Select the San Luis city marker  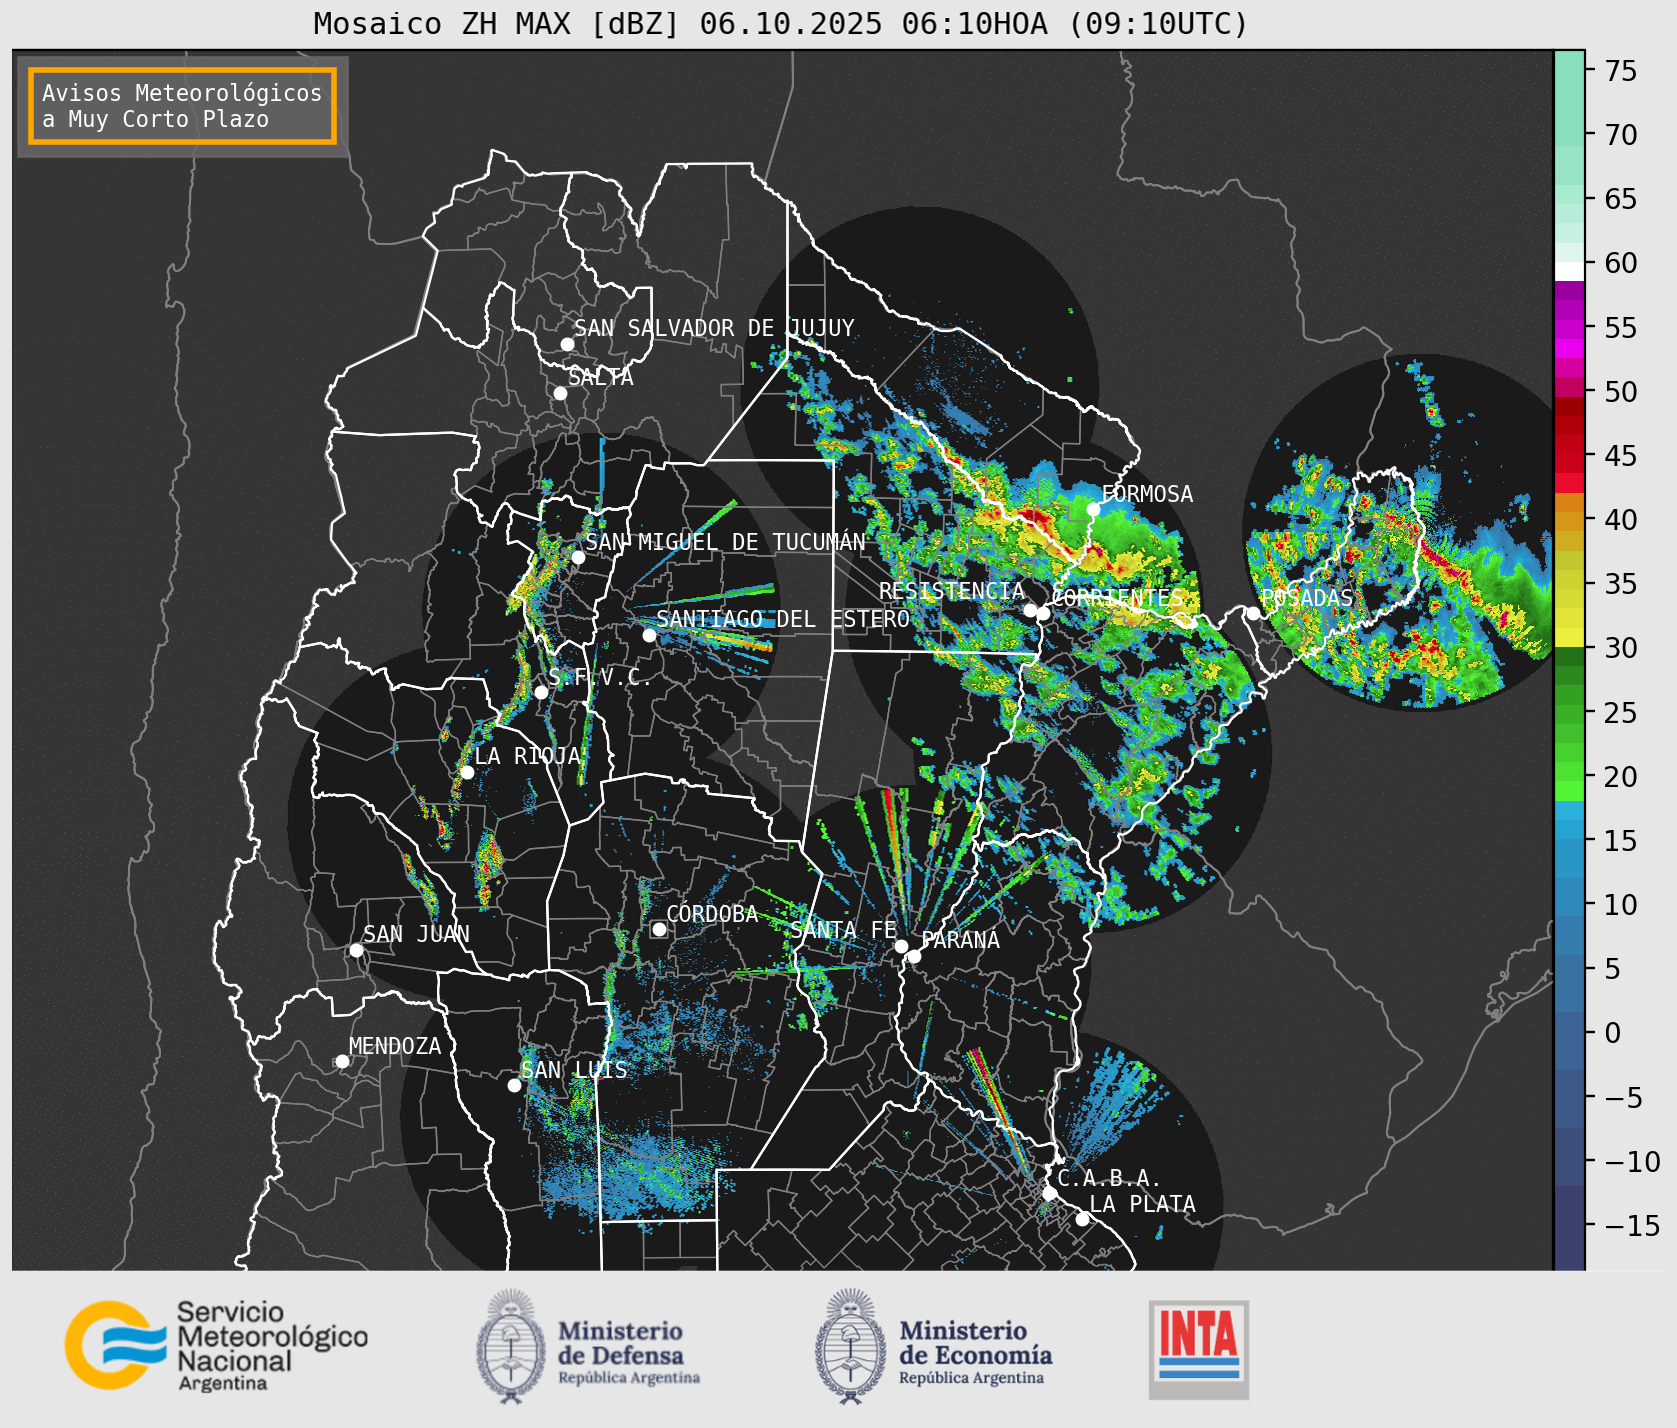point(514,1085)
